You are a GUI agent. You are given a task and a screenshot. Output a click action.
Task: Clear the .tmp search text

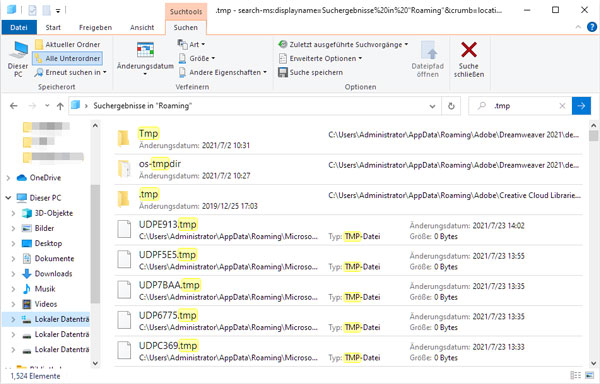tap(562, 106)
